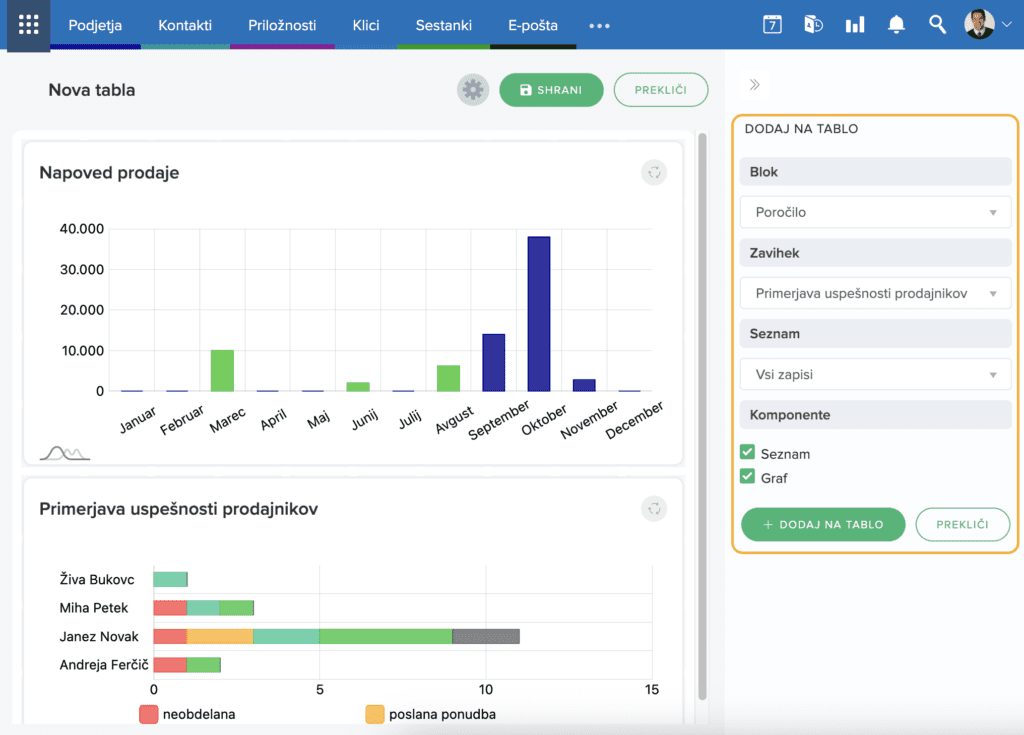Viewport: 1024px width, 735px height.
Task: Open board settings gear icon
Action: [x=473, y=90]
